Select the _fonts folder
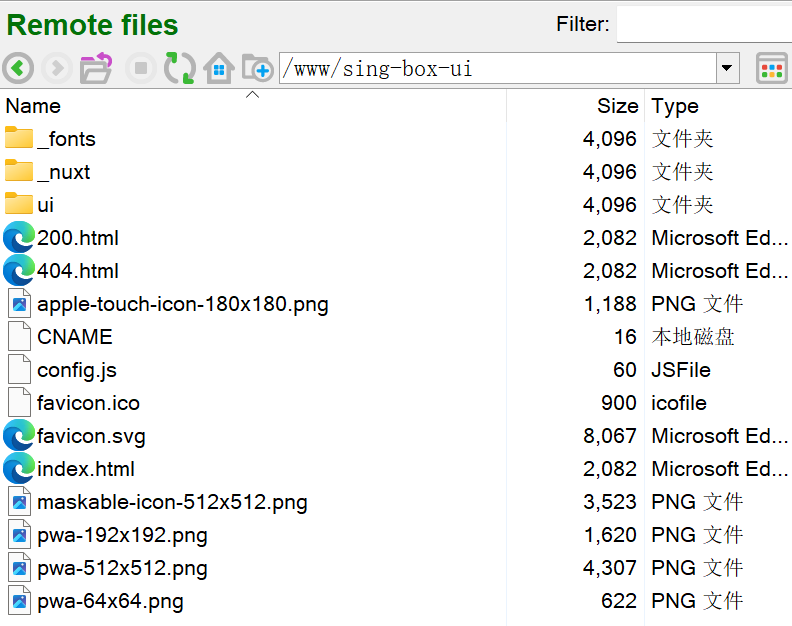Image resolution: width=792 pixels, height=626 pixels. pos(66,139)
